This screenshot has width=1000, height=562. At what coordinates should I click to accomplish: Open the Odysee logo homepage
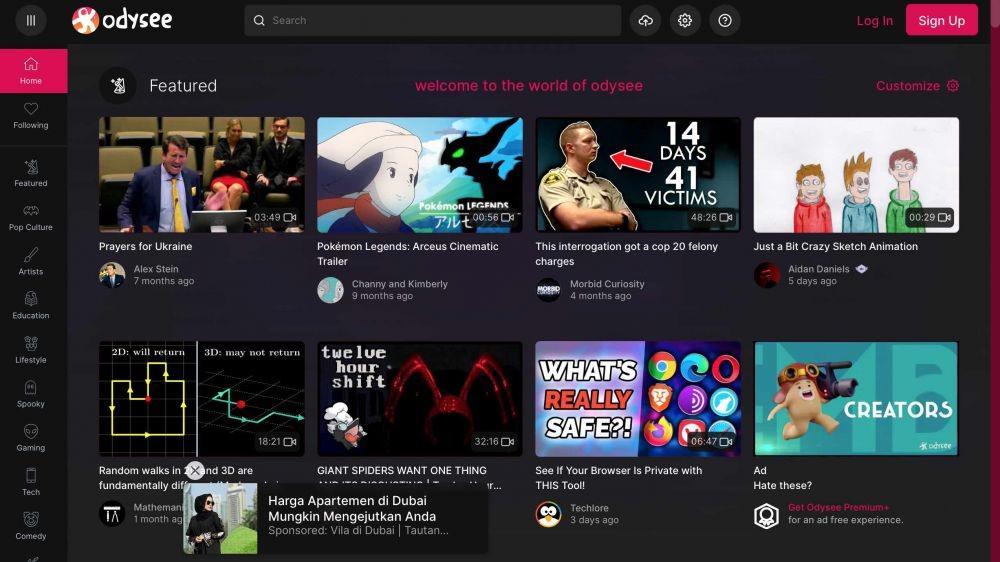tap(122, 20)
